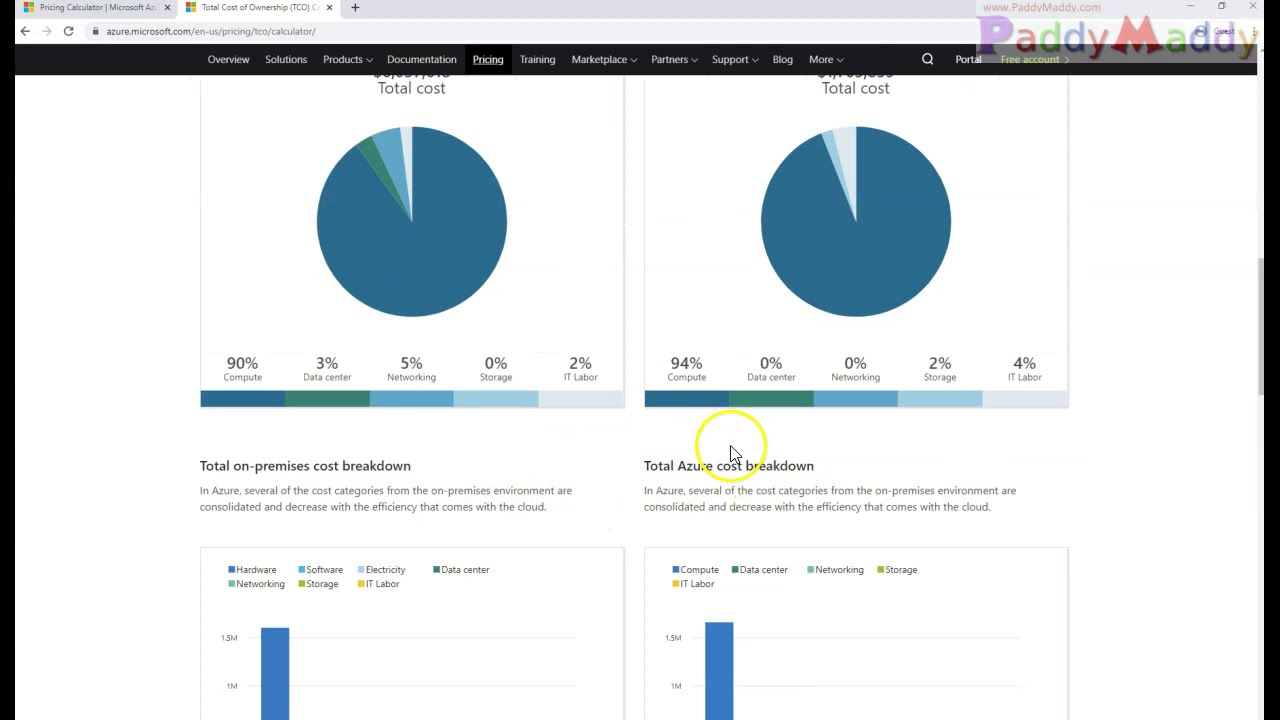The height and width of the screenshot is (720, 1280).
Task: Expand the Products dropdown menu
Action: [347, 59]
